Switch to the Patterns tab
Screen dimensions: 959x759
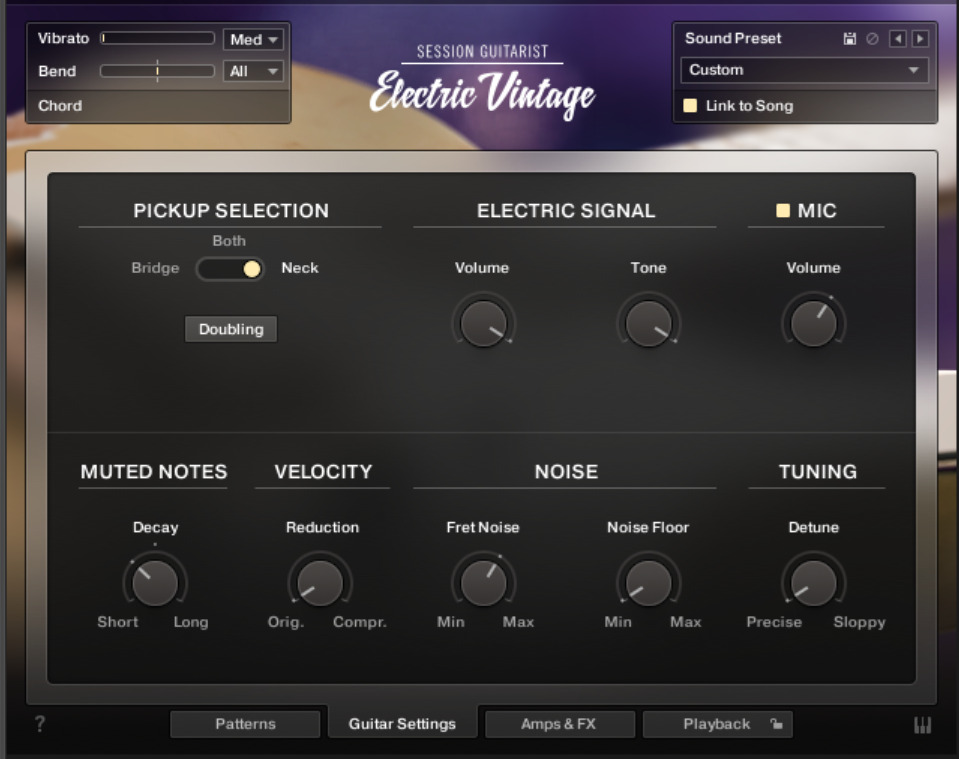[x=245, y=724]
